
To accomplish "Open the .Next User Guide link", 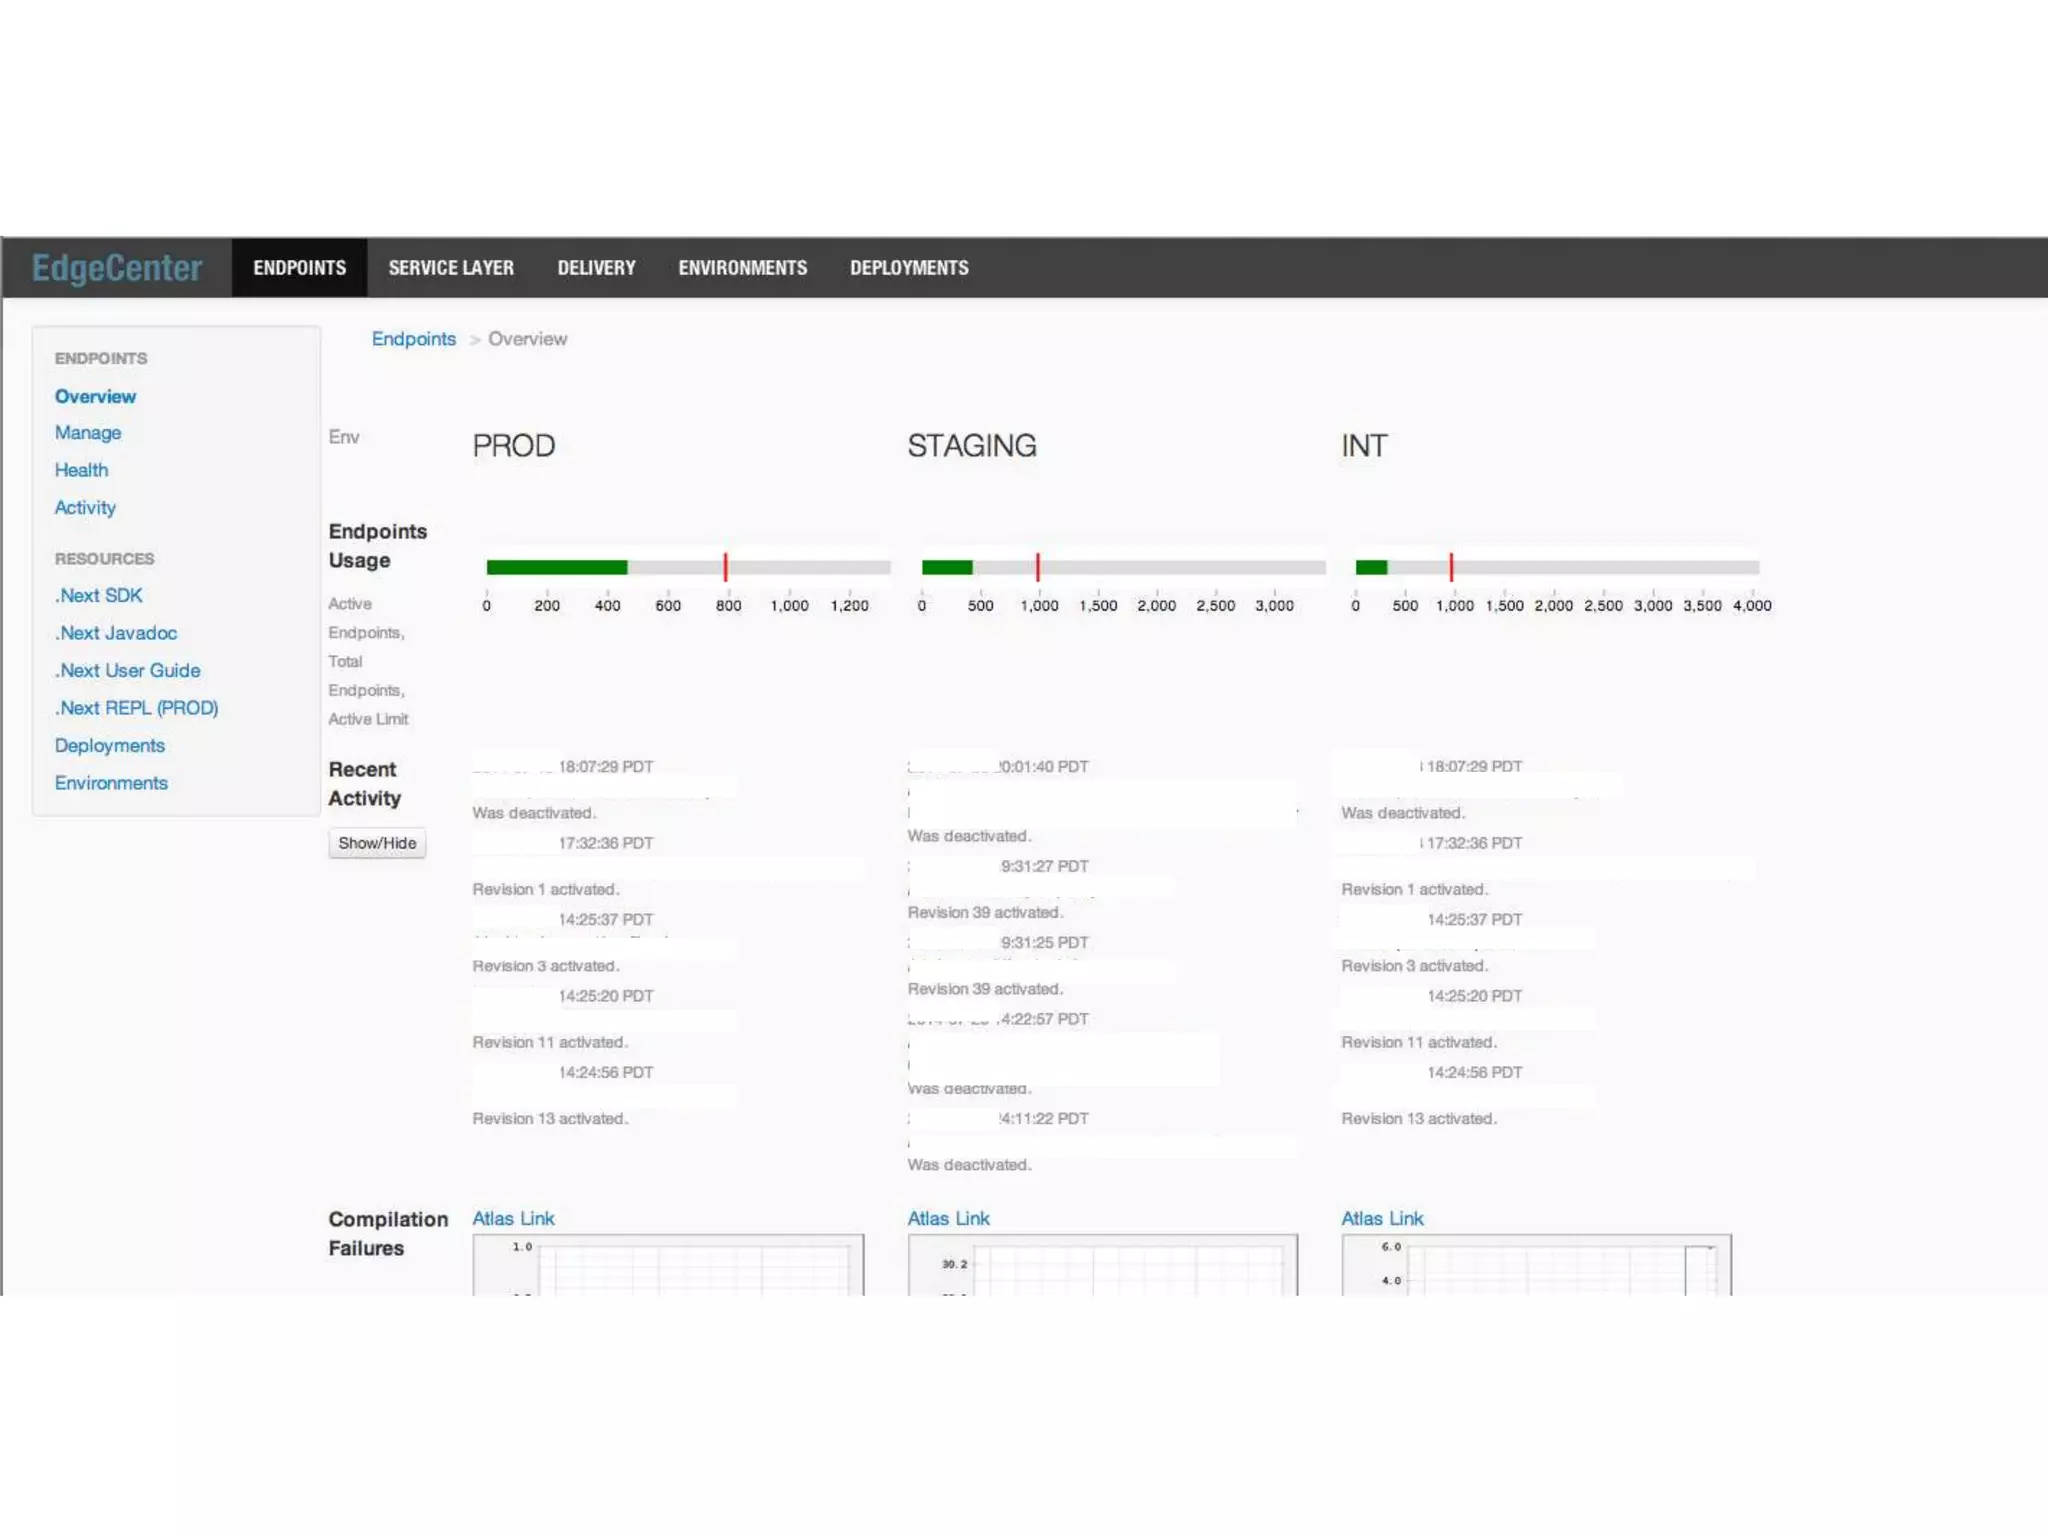I will [128, 671].
